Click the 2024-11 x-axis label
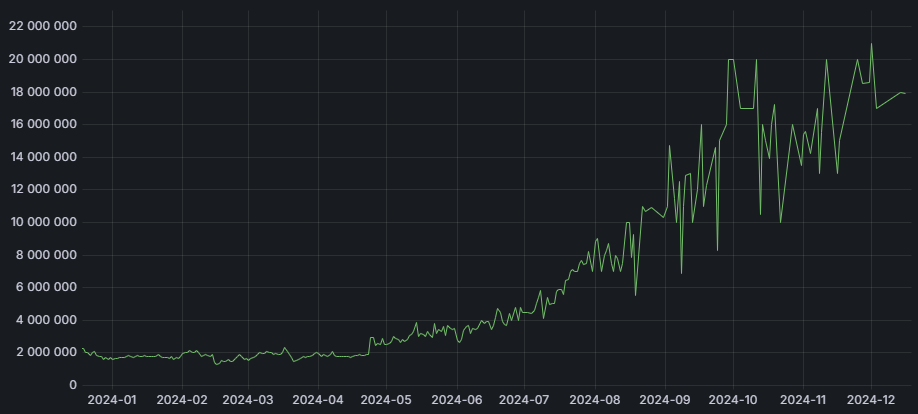 pyautogui.click(x=803, y=399)
